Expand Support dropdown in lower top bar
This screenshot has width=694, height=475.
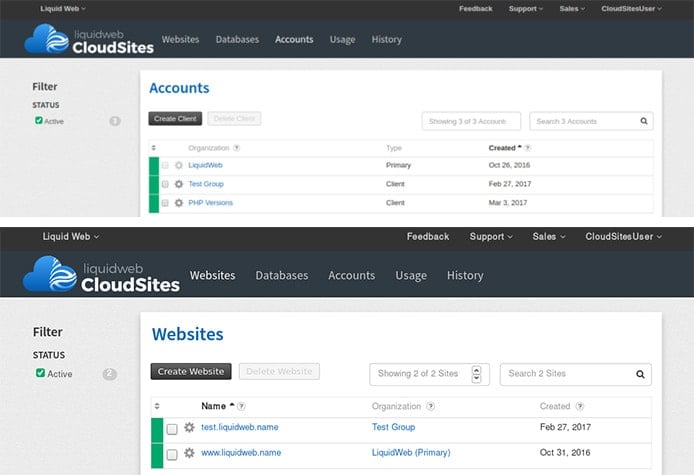tap(491, 236)
